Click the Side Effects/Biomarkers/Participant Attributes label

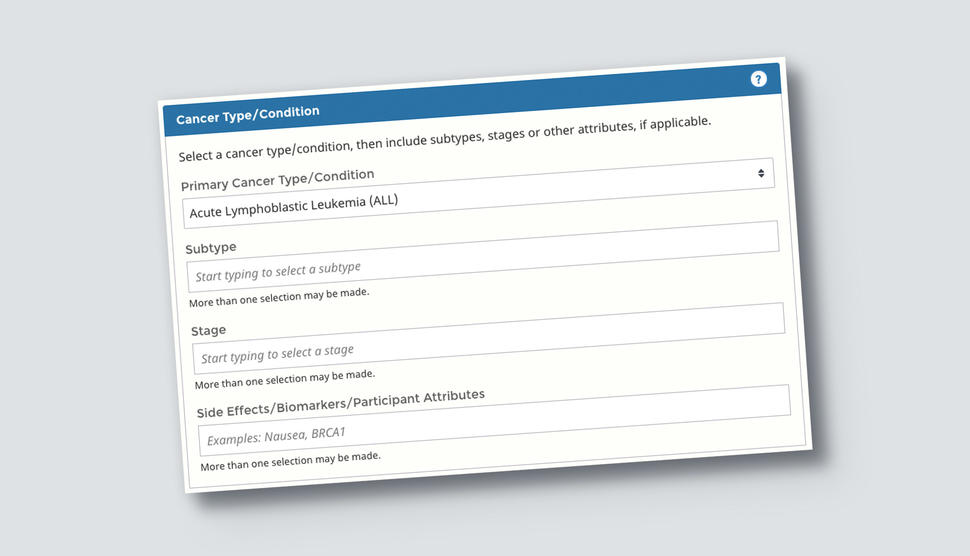tap(341, 403)
